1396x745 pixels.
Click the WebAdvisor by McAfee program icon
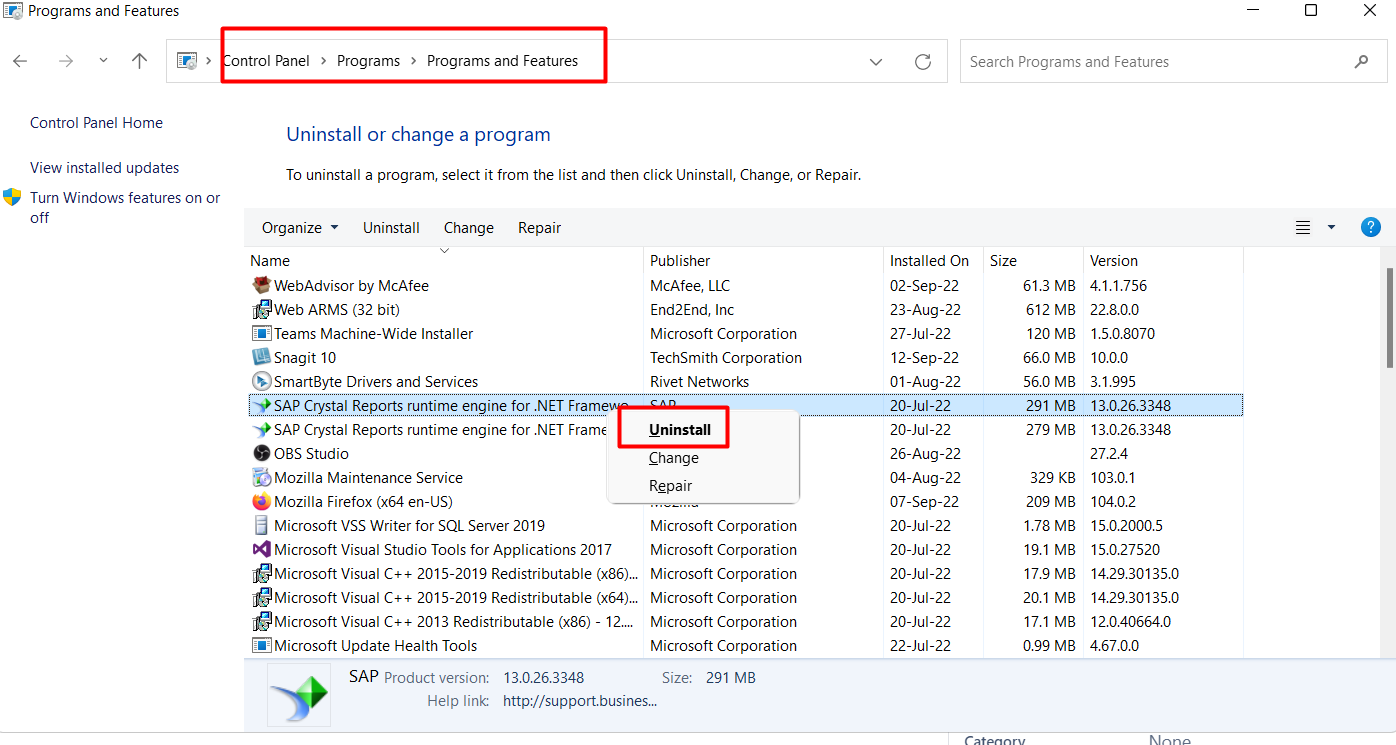(261, 286)
